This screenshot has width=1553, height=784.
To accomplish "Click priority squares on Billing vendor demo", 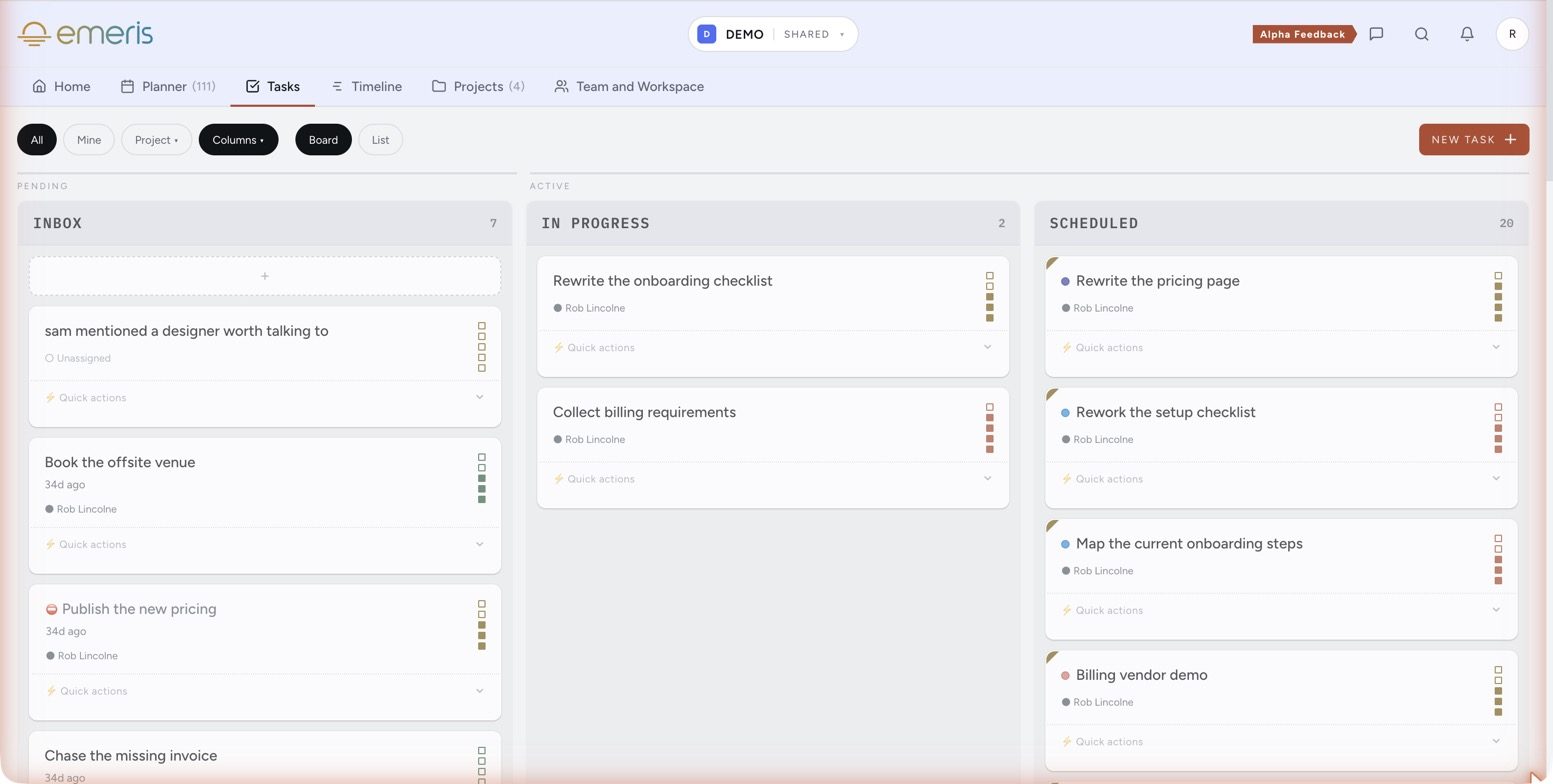I will point(1498,691).
